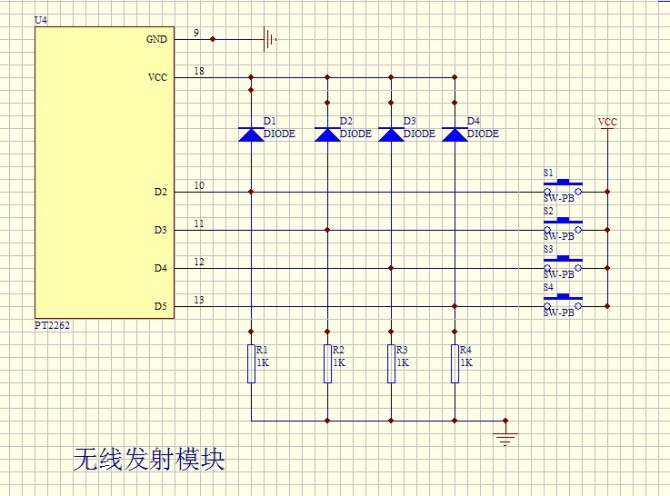
Task: Click ground symbol beside pin 9
Action: [269, 39]
